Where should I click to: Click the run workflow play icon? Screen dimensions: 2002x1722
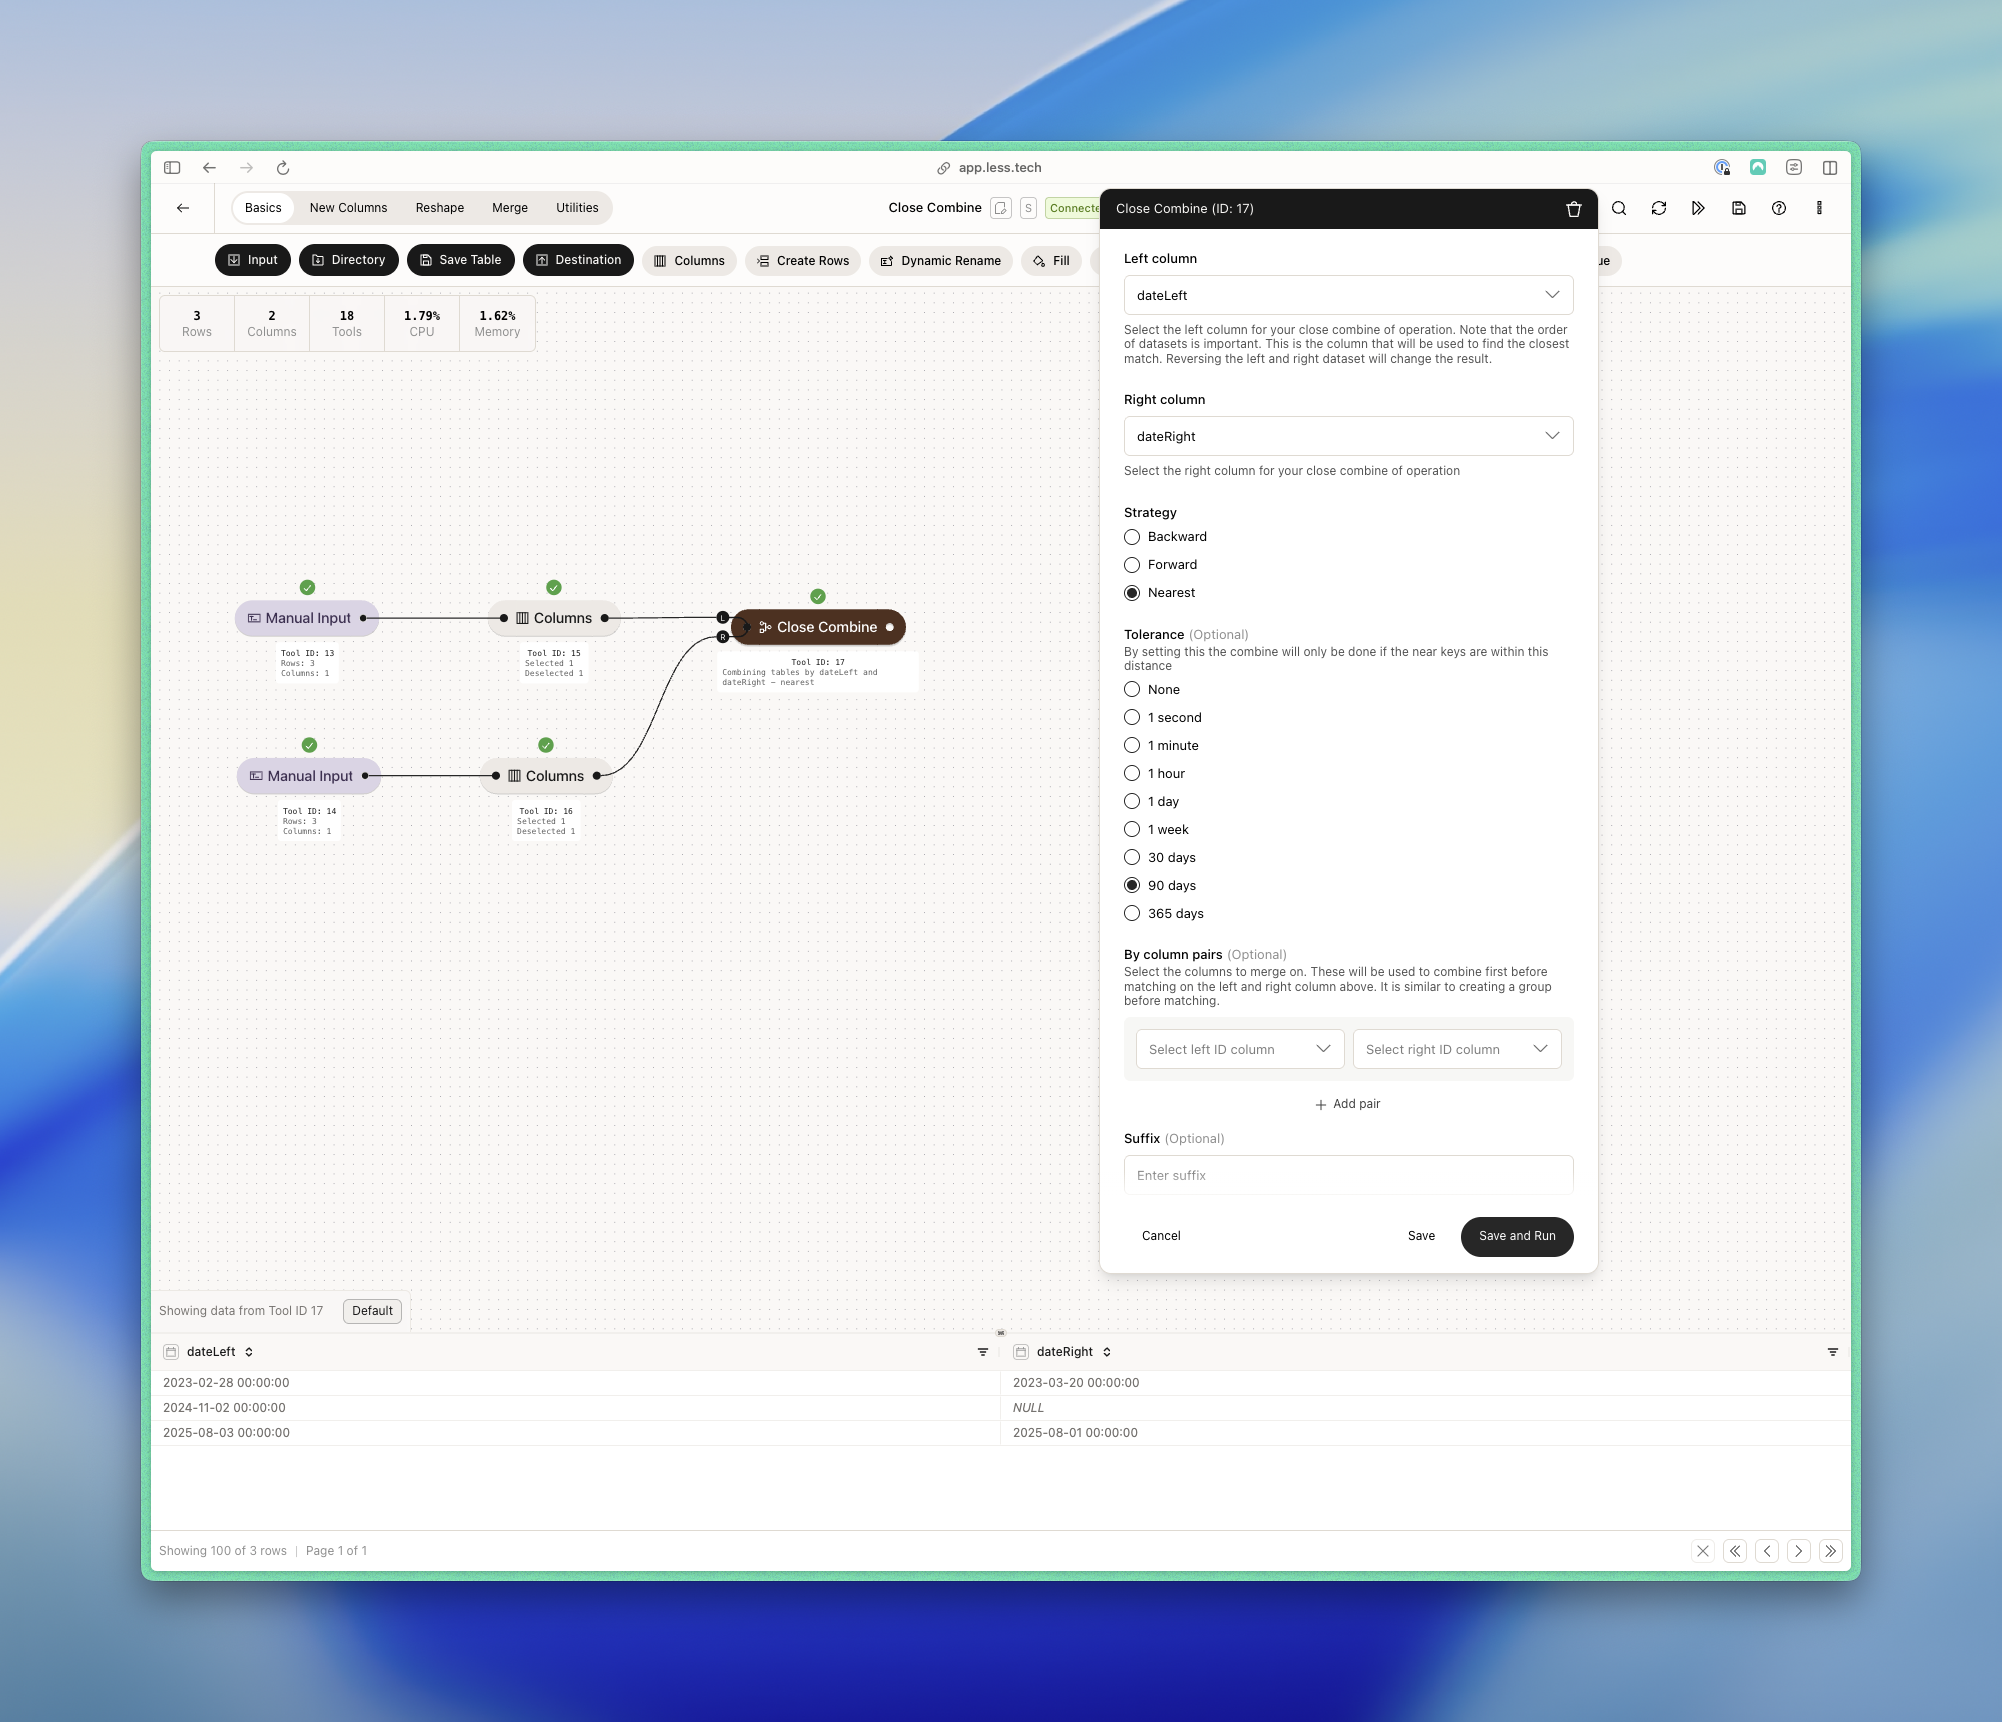point(1698,208)
